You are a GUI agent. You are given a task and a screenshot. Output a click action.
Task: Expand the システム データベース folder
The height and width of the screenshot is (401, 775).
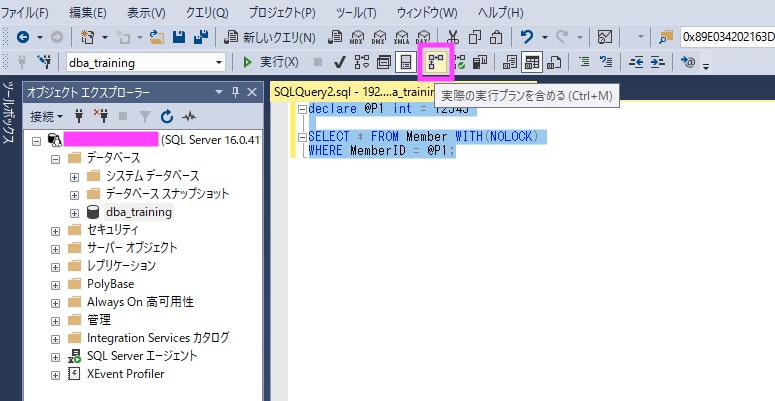pyautogui.click(x=74, y=177)
